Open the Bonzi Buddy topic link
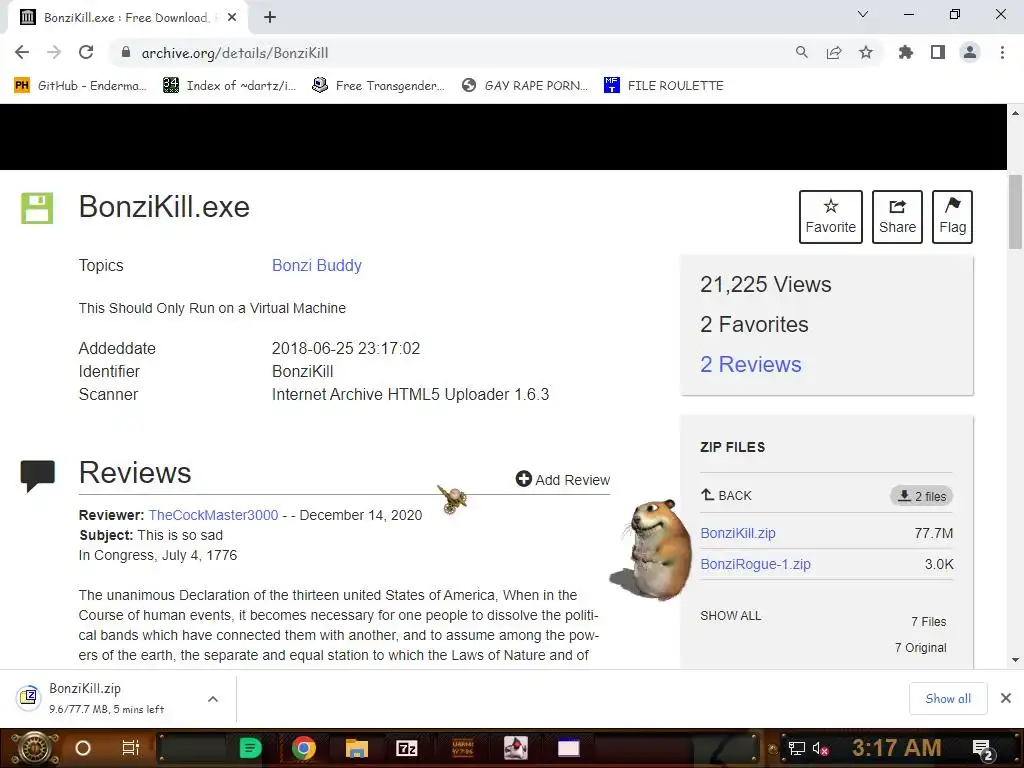 pos(317,265)
